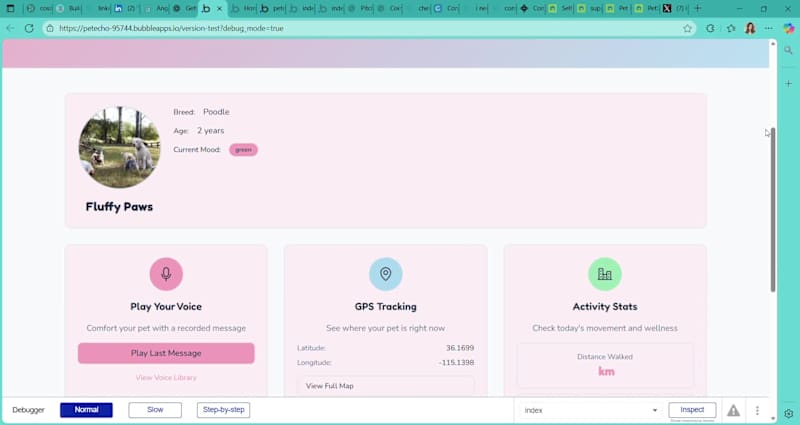
Task: Click the 'GPS Tracking' heading
Action: [385, 307]
